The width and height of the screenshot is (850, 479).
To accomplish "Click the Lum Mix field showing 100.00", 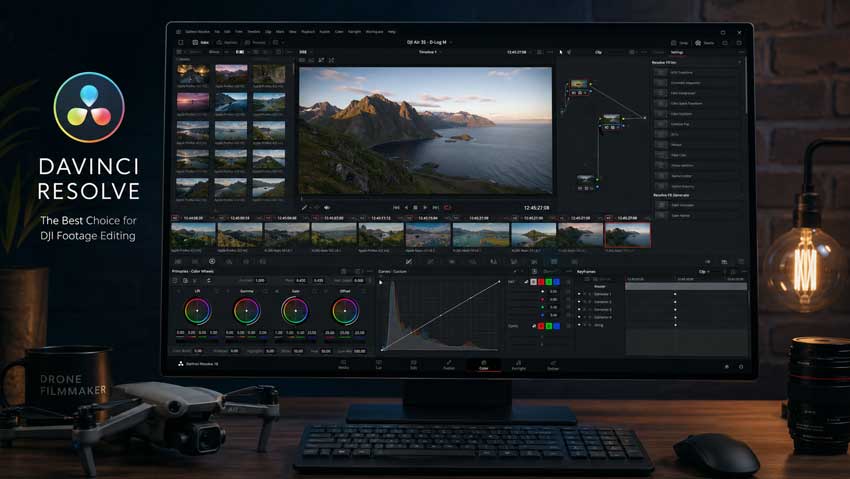I will click(359, 351).
